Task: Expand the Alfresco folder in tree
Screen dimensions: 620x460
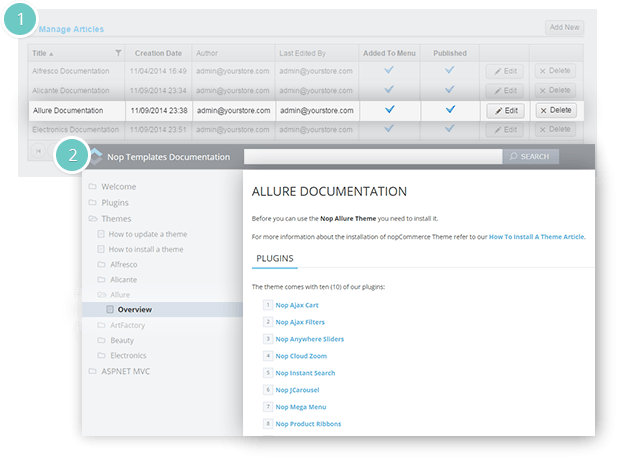Action: [x=117, y=265]
